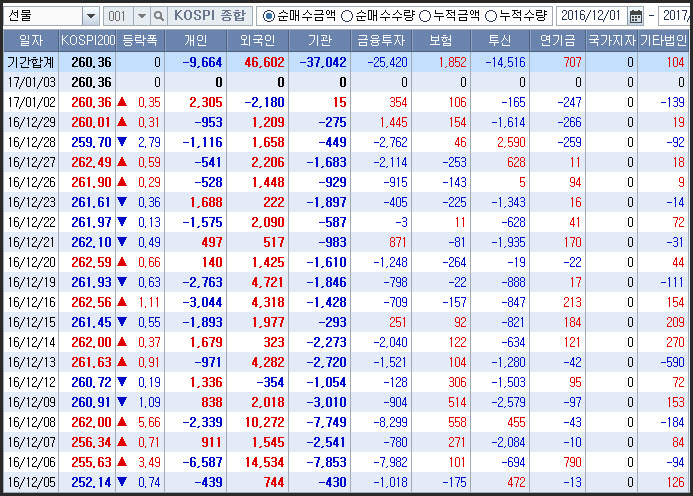The height and width of the screenshot is (496, 693).
Task: Click institution value -7,853 on 16/12/06
Action: (x=327, y=462)
